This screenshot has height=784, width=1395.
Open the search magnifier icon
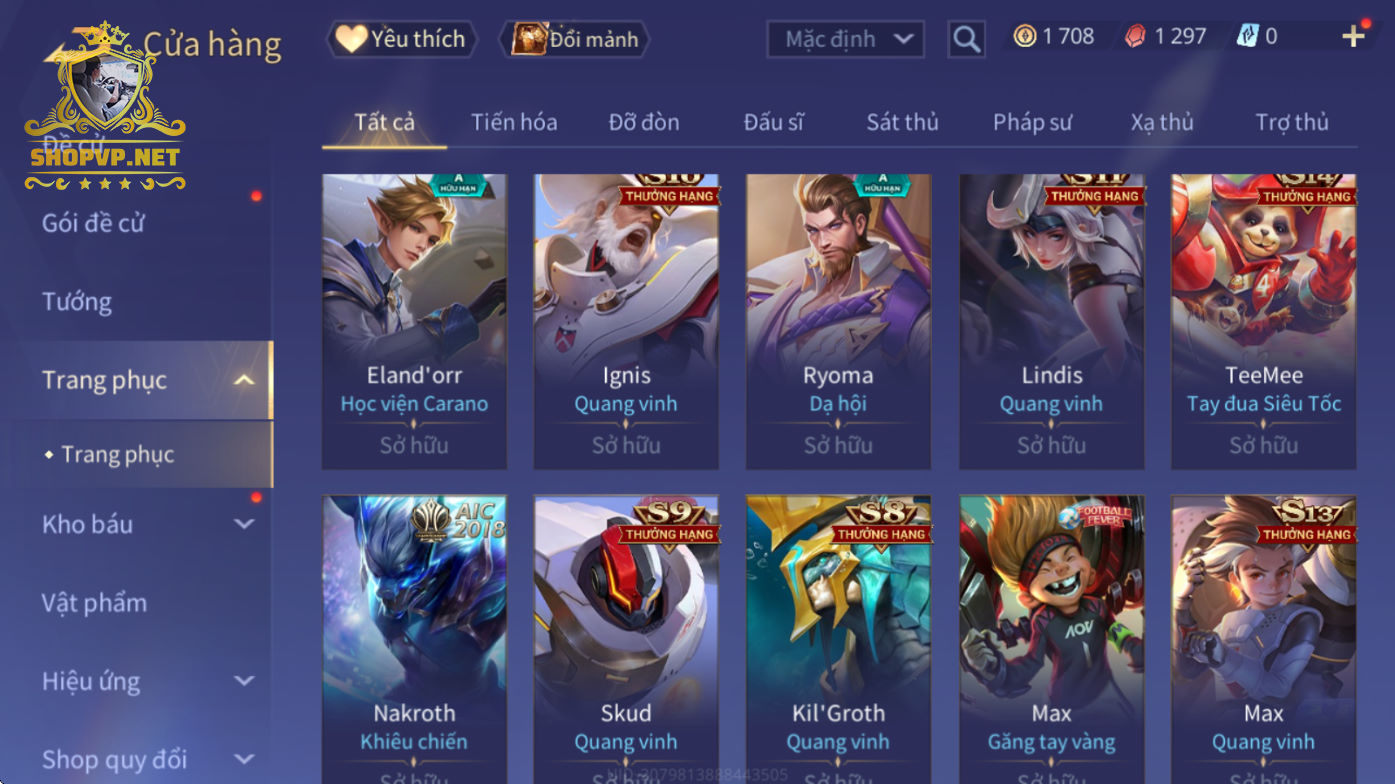[966, 39]
